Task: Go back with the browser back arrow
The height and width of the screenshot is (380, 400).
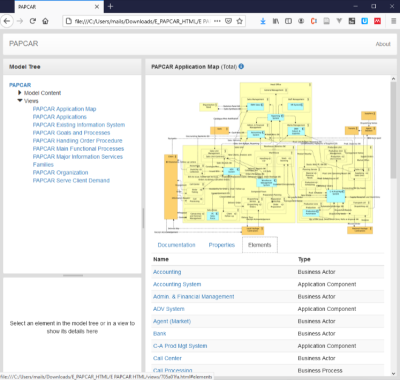Action: coord(7,21)
